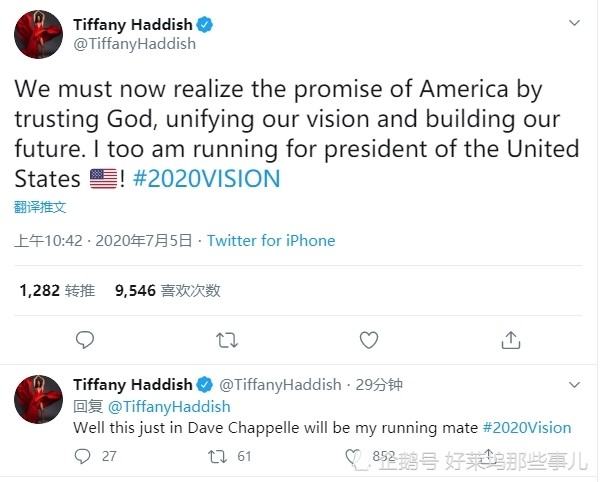Share the main tweet
The image size is (601, 482).
[510, 340]
